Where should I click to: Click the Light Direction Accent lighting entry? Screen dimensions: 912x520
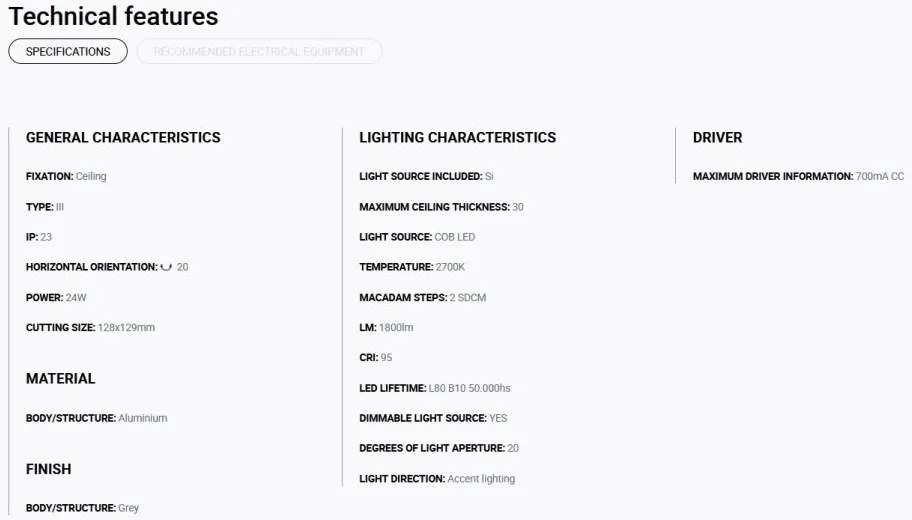click(x=437, y=479)
